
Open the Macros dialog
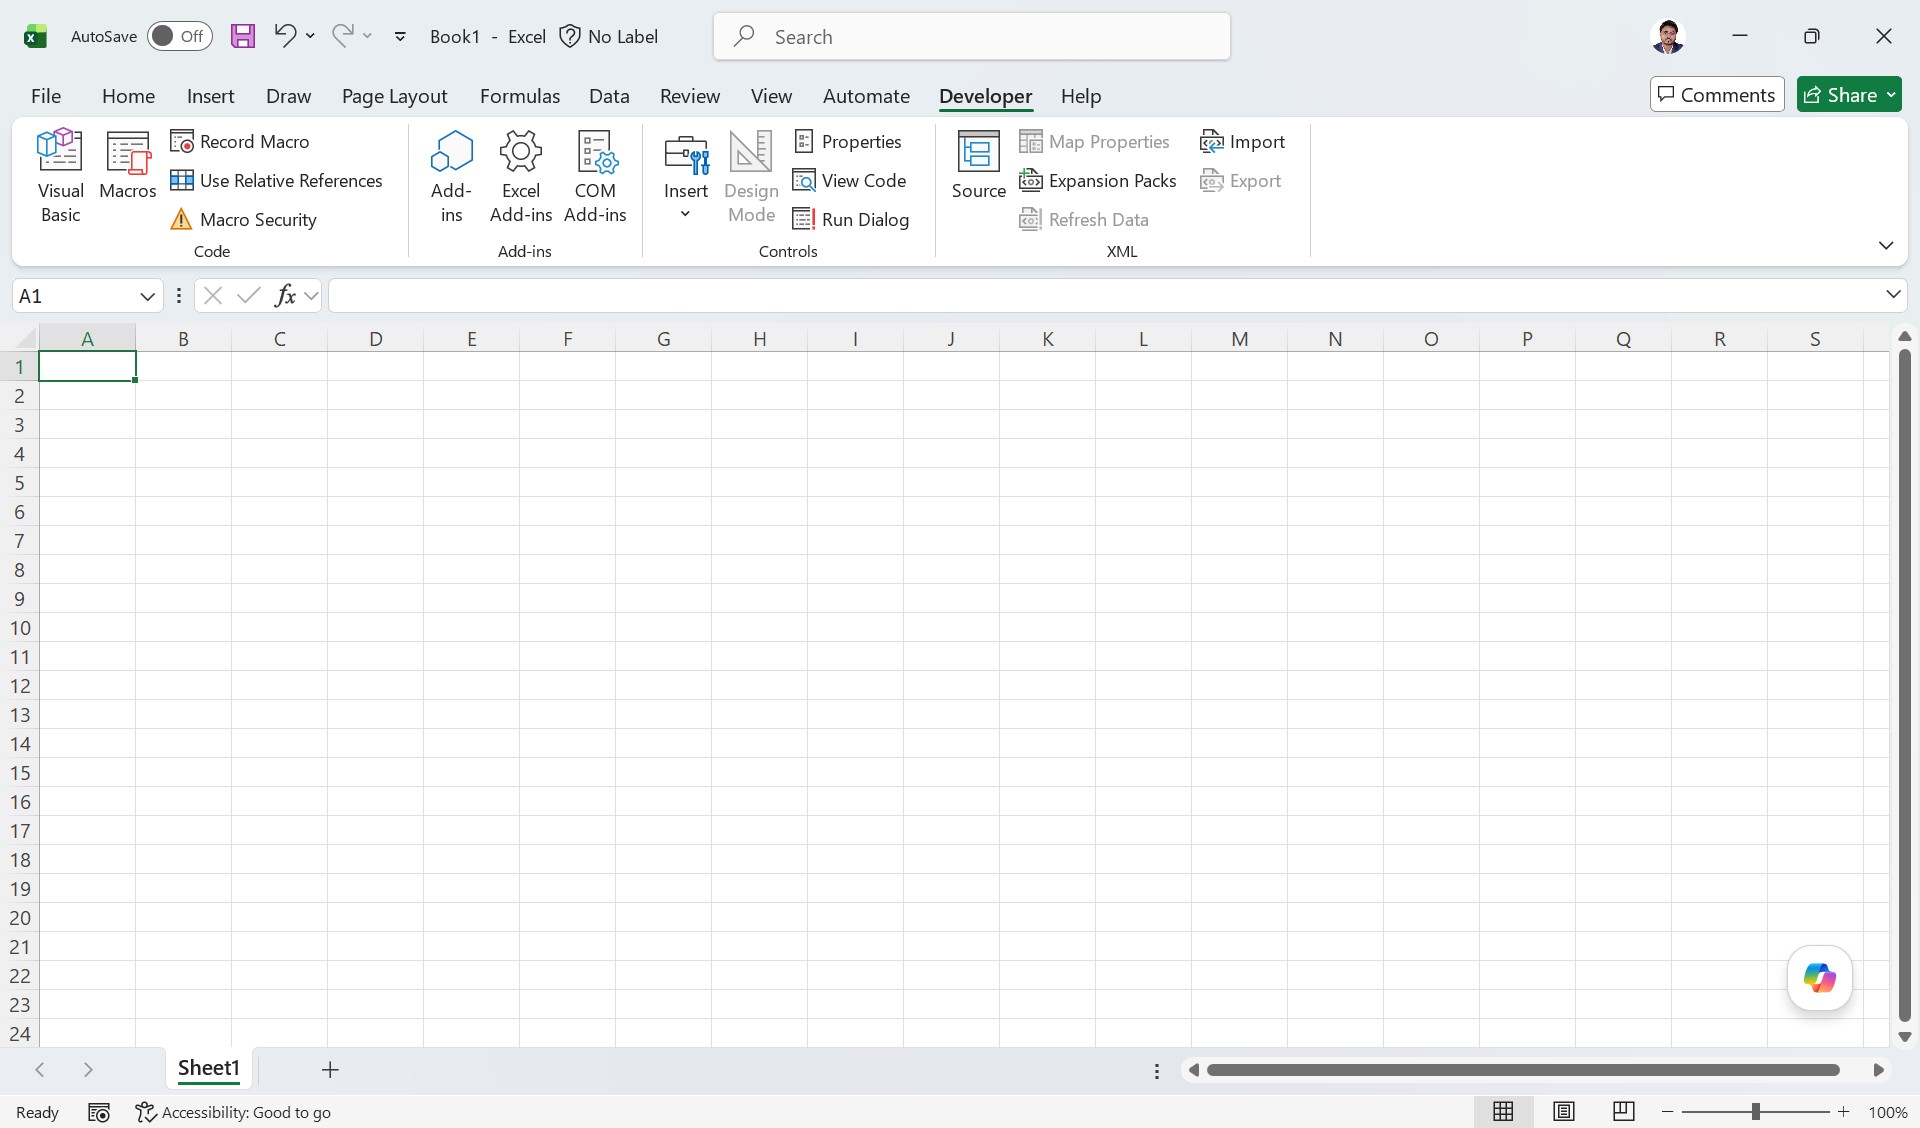click(128, 166)
